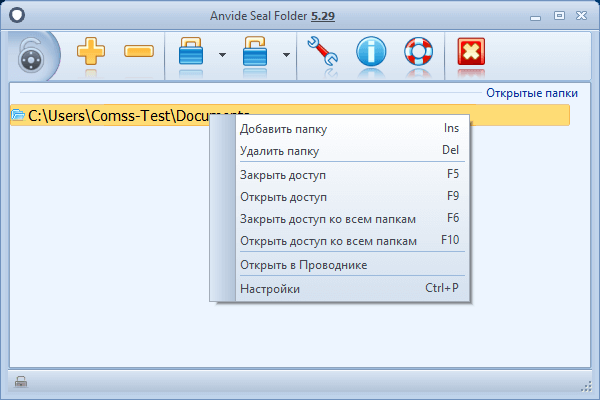Click the blue information icon

pyautogui.click(x=371, y=51)
